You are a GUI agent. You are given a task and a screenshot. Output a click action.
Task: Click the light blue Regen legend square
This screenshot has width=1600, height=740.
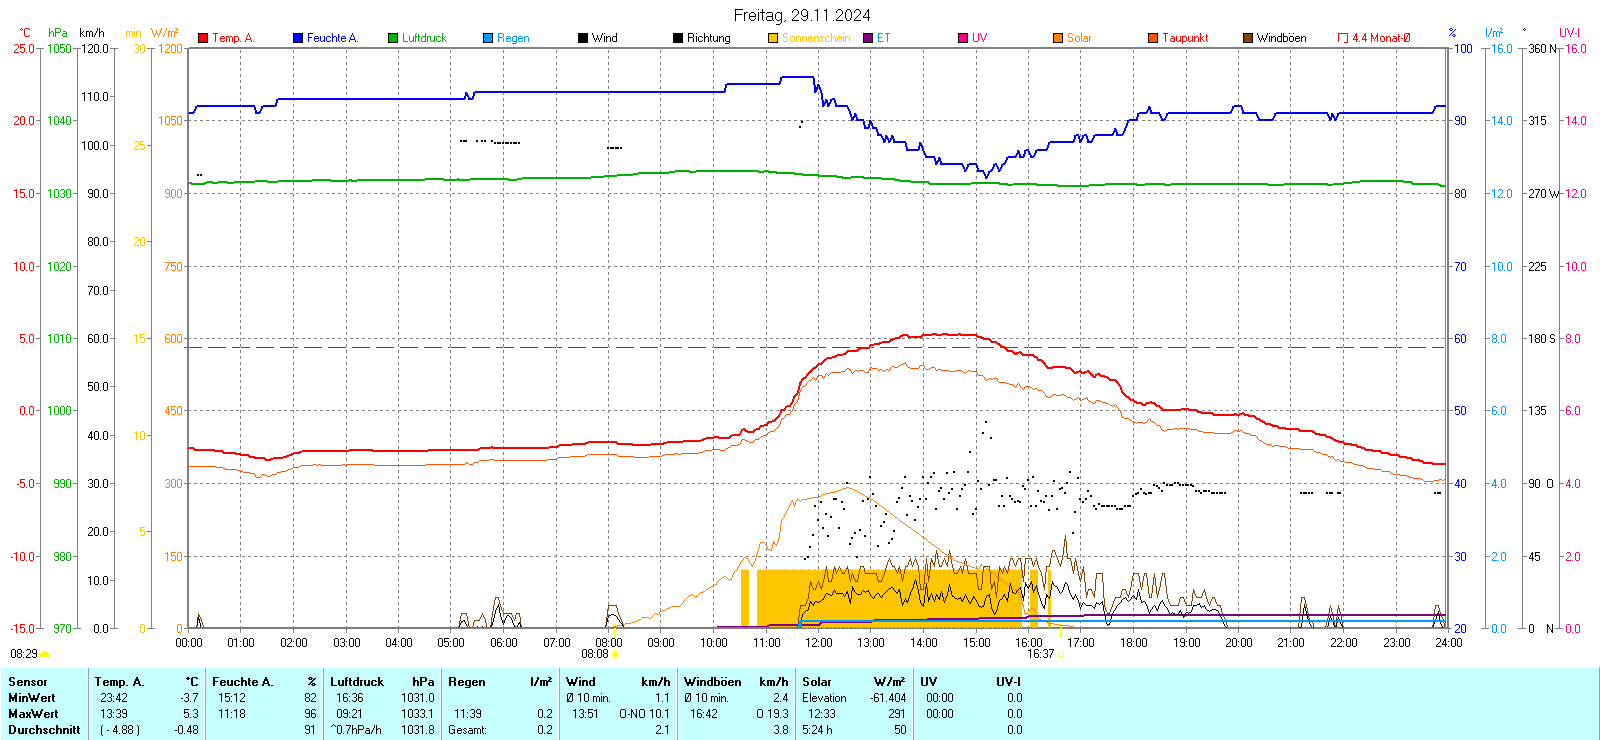(x=488, y=38)
